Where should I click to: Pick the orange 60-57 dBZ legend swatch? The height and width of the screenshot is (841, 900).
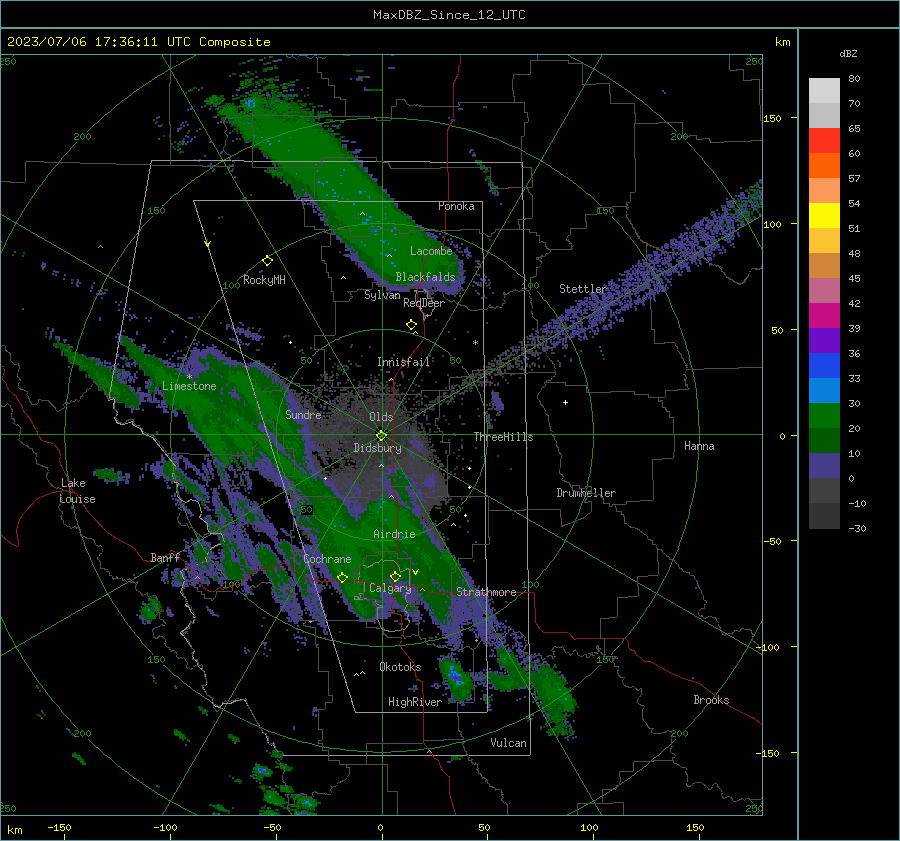824,165
